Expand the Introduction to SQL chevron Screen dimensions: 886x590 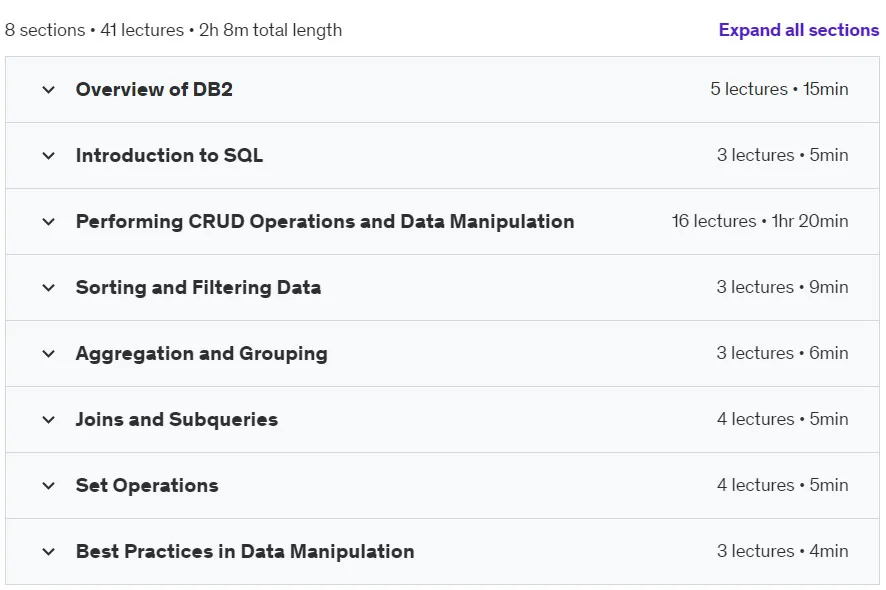pos(49,155)
